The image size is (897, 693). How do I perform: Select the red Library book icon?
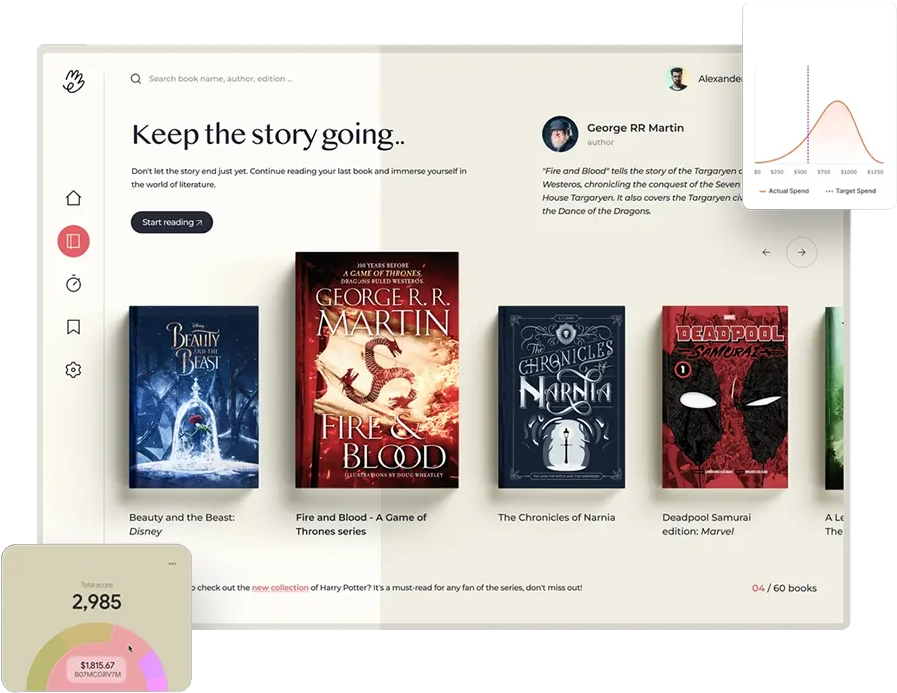click(x=73, y=241)
